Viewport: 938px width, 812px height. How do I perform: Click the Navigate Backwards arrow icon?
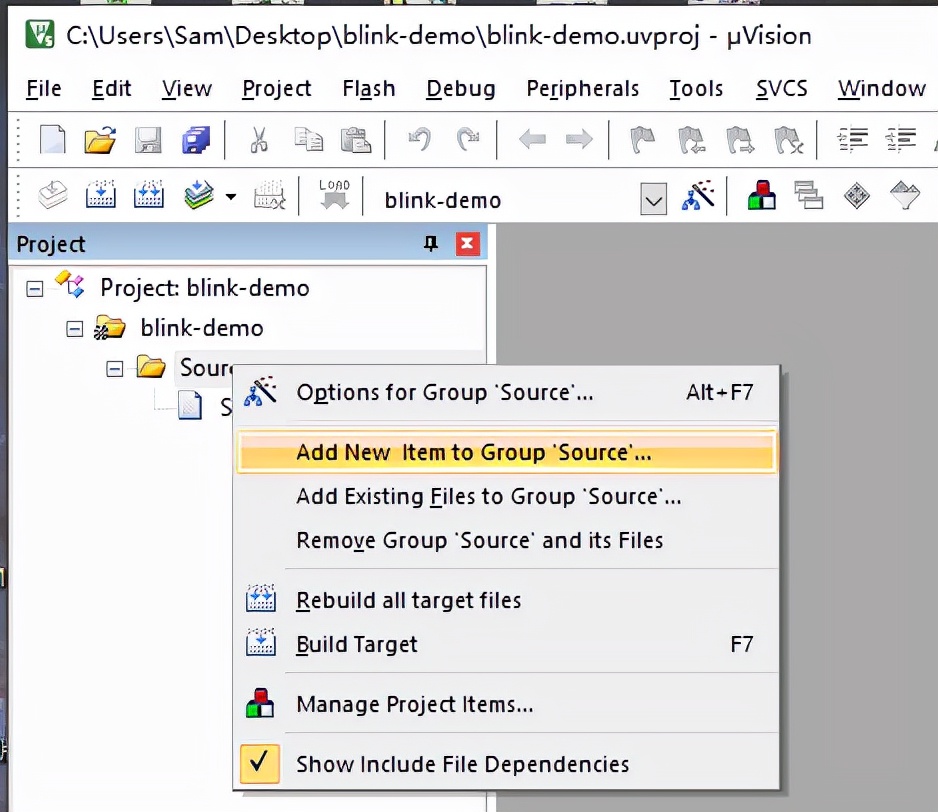coord(532,139)
